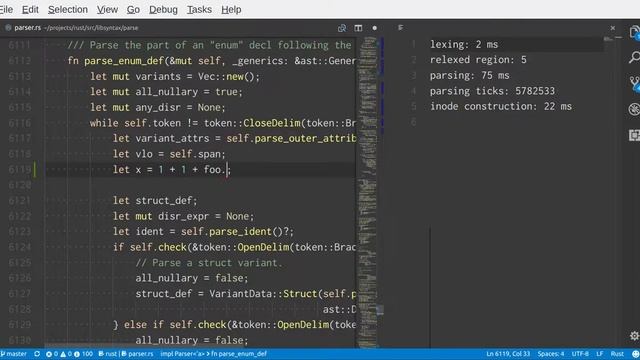Open the View menu
The height and width of the screenshot is (360, 640).
107,9
